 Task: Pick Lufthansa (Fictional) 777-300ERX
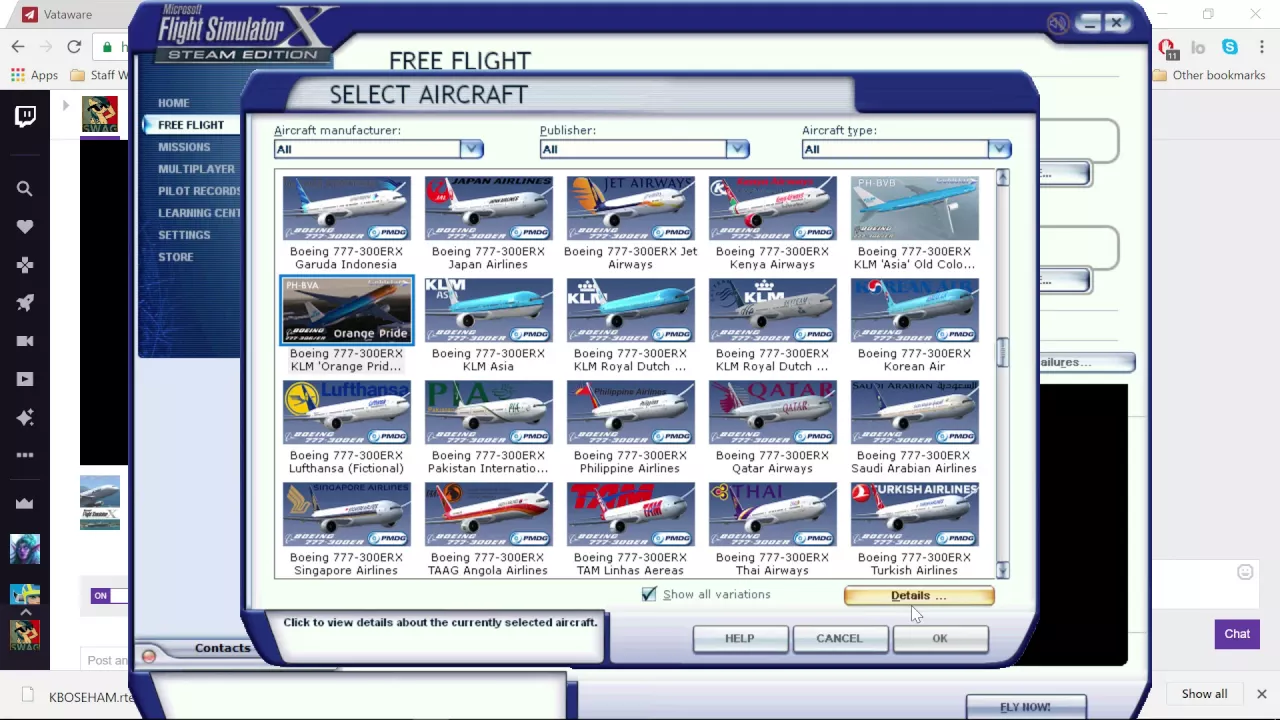[x=346, y=413]
